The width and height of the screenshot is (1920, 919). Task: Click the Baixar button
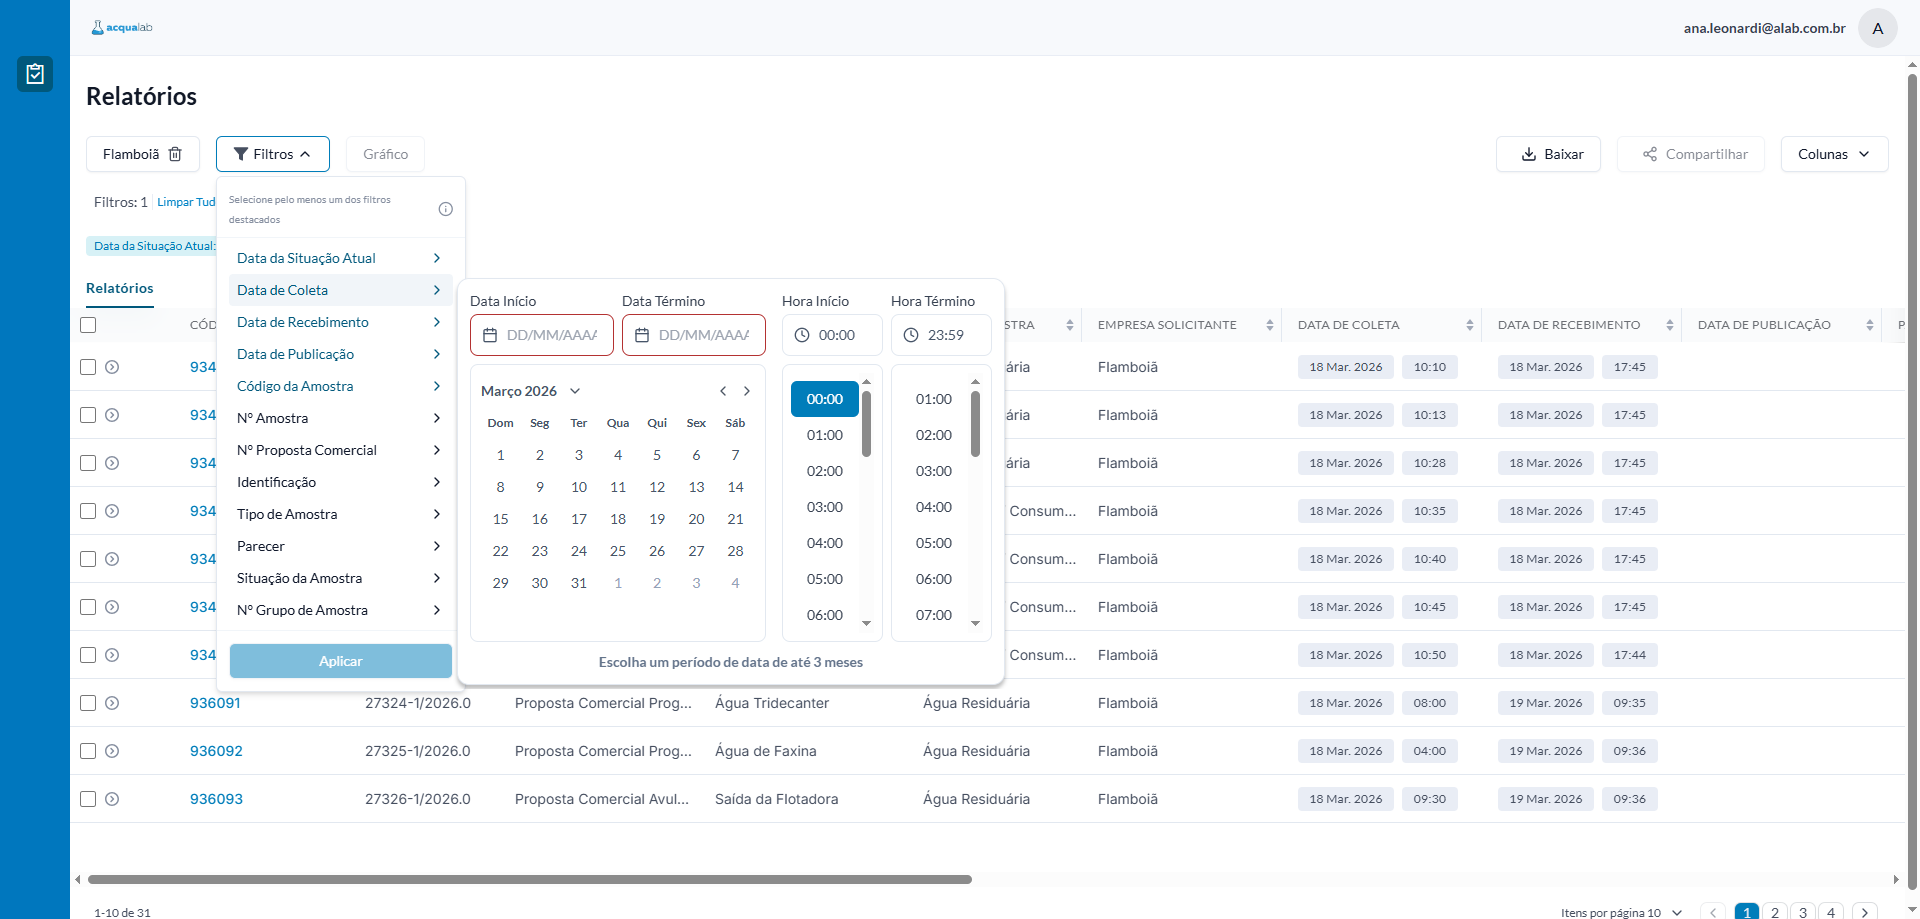[1548, 154]
